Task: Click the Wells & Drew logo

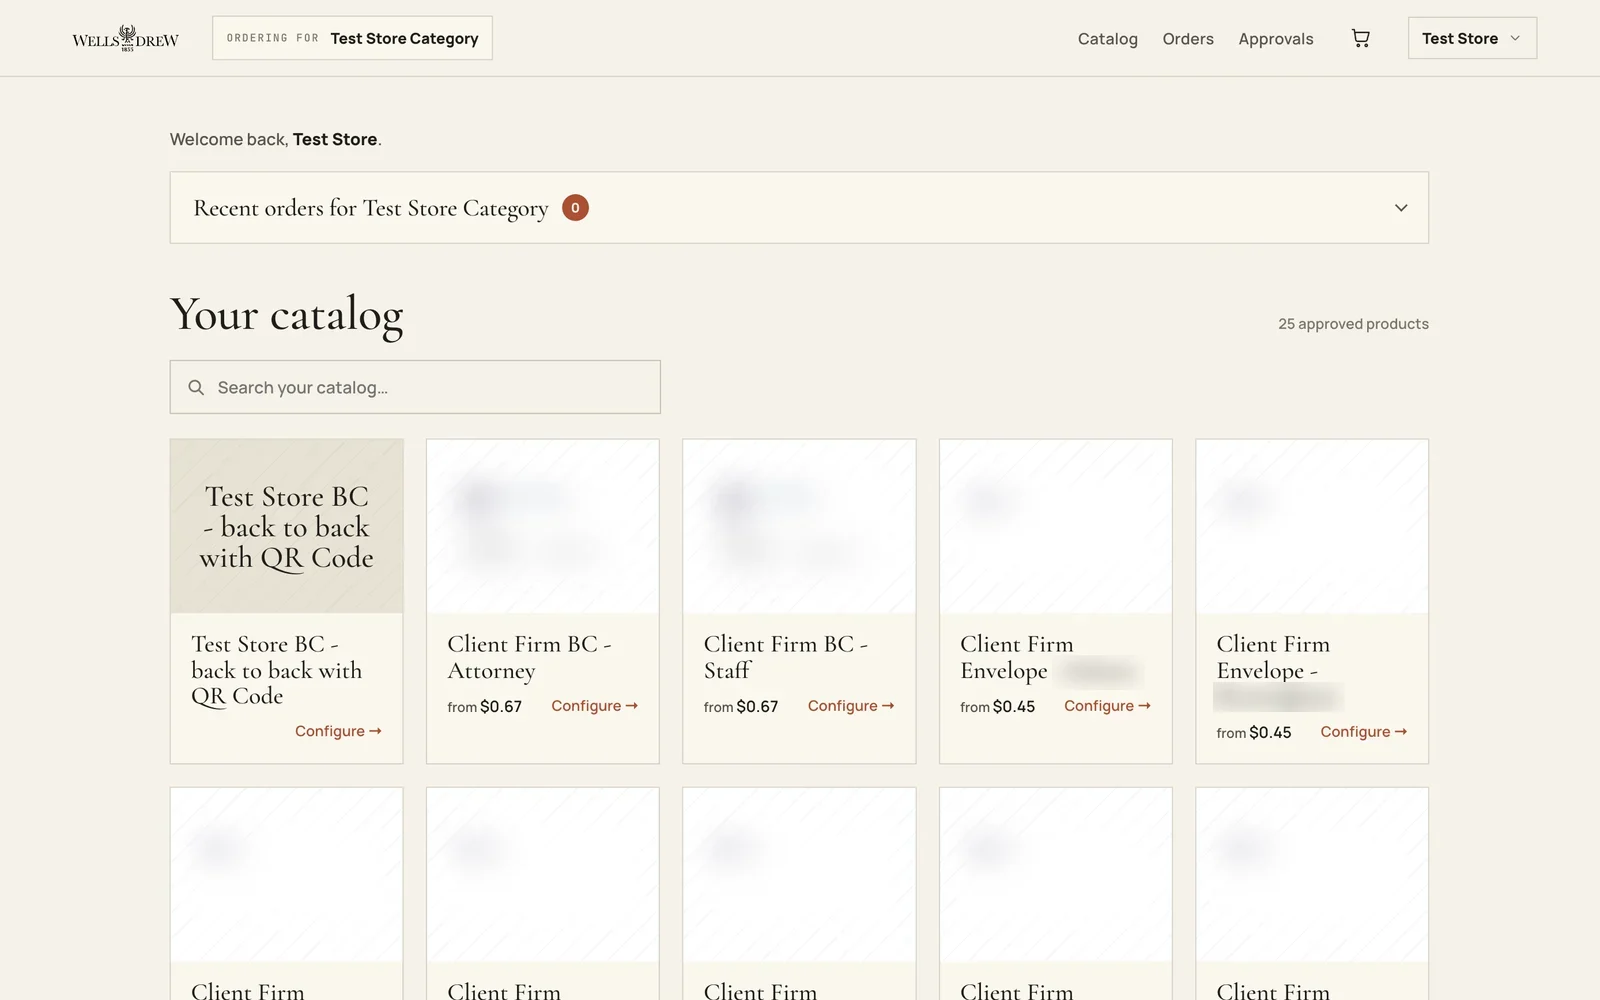Action: (x=125, y=38)
